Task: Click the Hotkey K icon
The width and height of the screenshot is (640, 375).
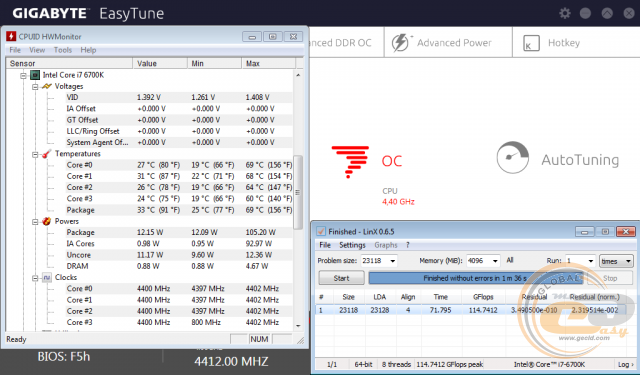Action: tap(531, 43)
